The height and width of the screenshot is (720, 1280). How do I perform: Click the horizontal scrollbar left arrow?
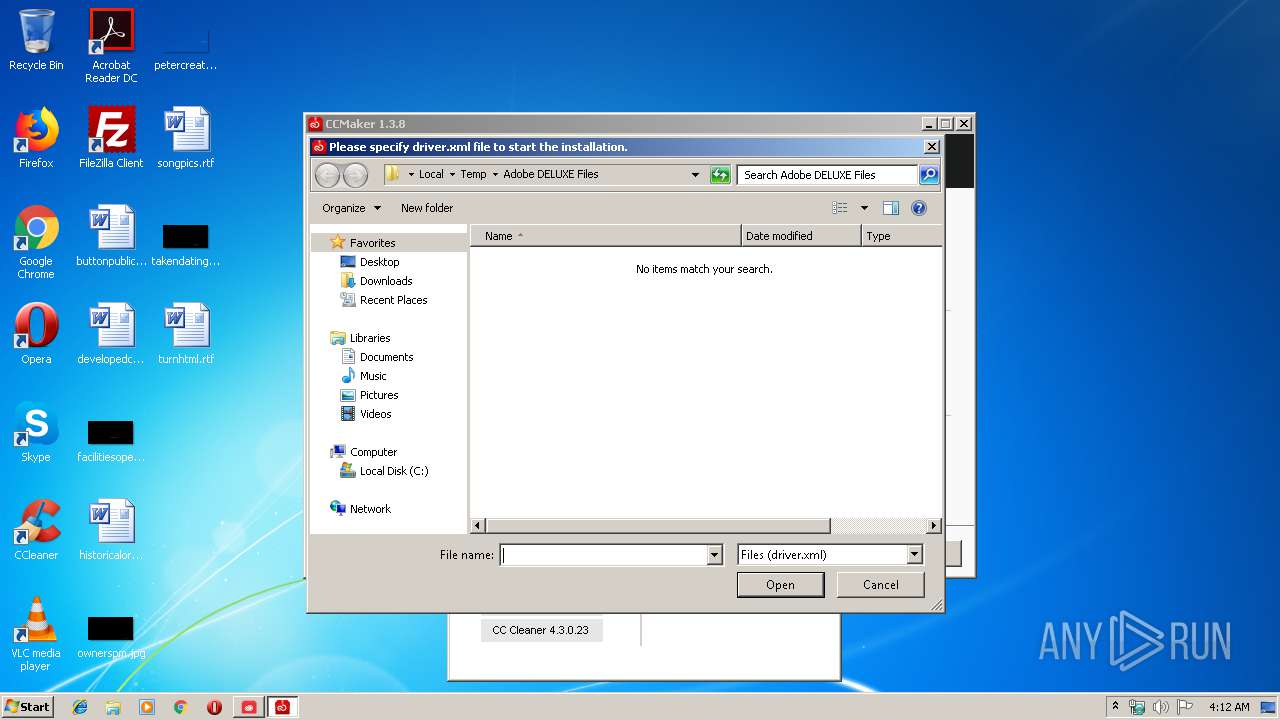pos(478,526)
